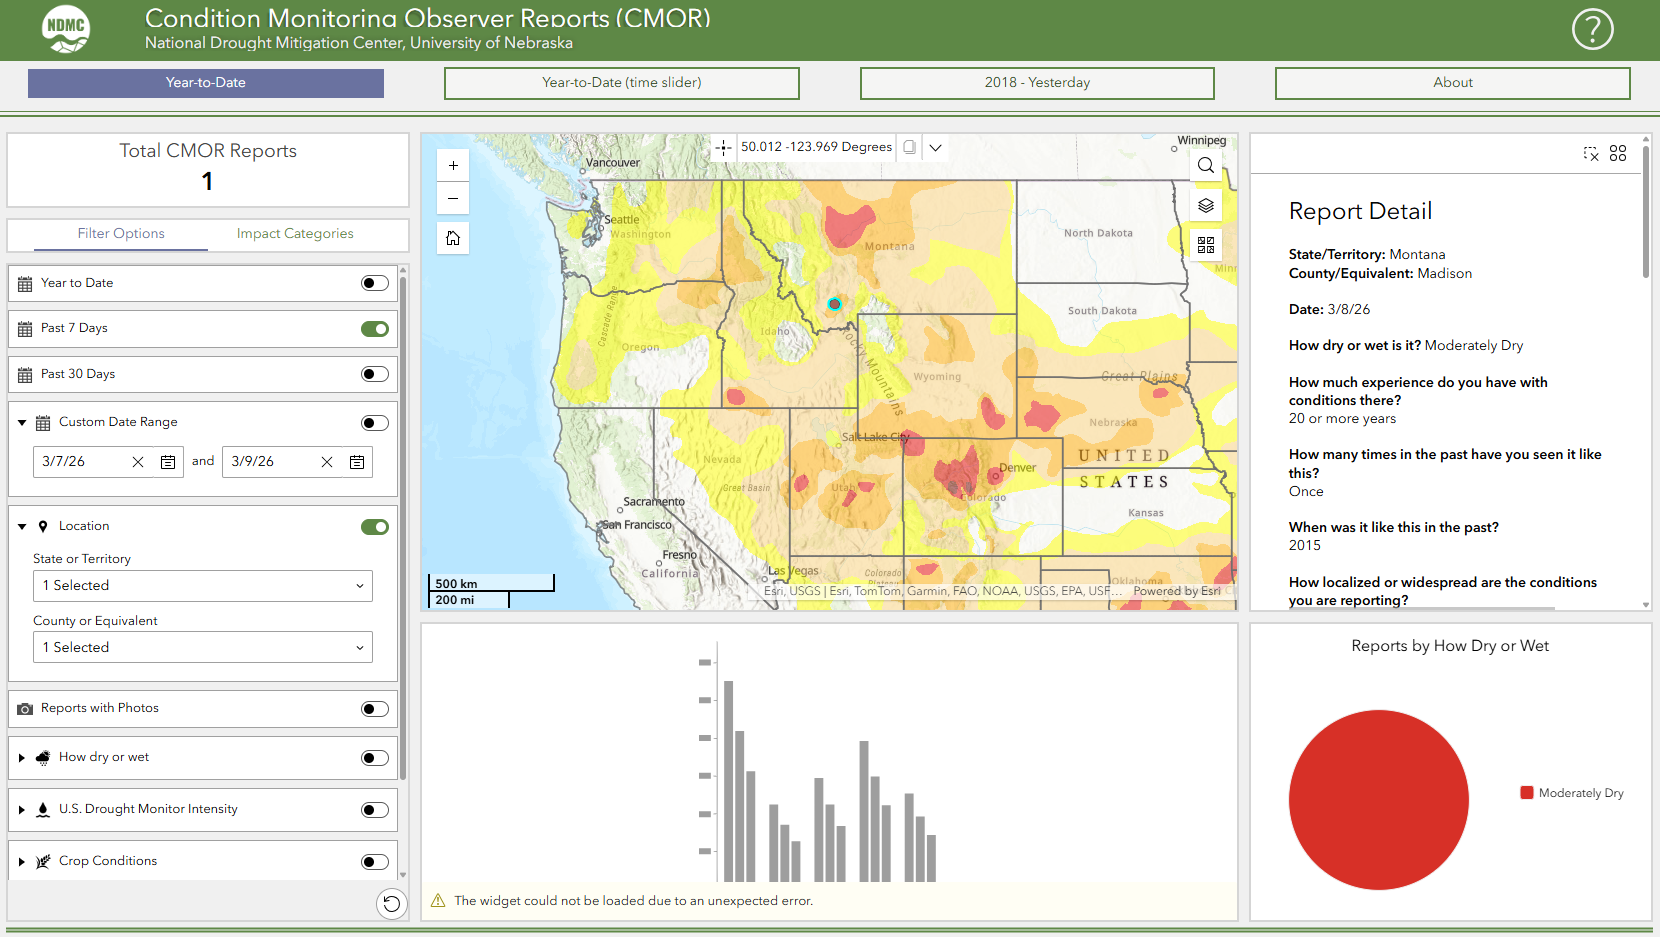Click the 2018 - Yesterday button

[x=1037, y=83]
